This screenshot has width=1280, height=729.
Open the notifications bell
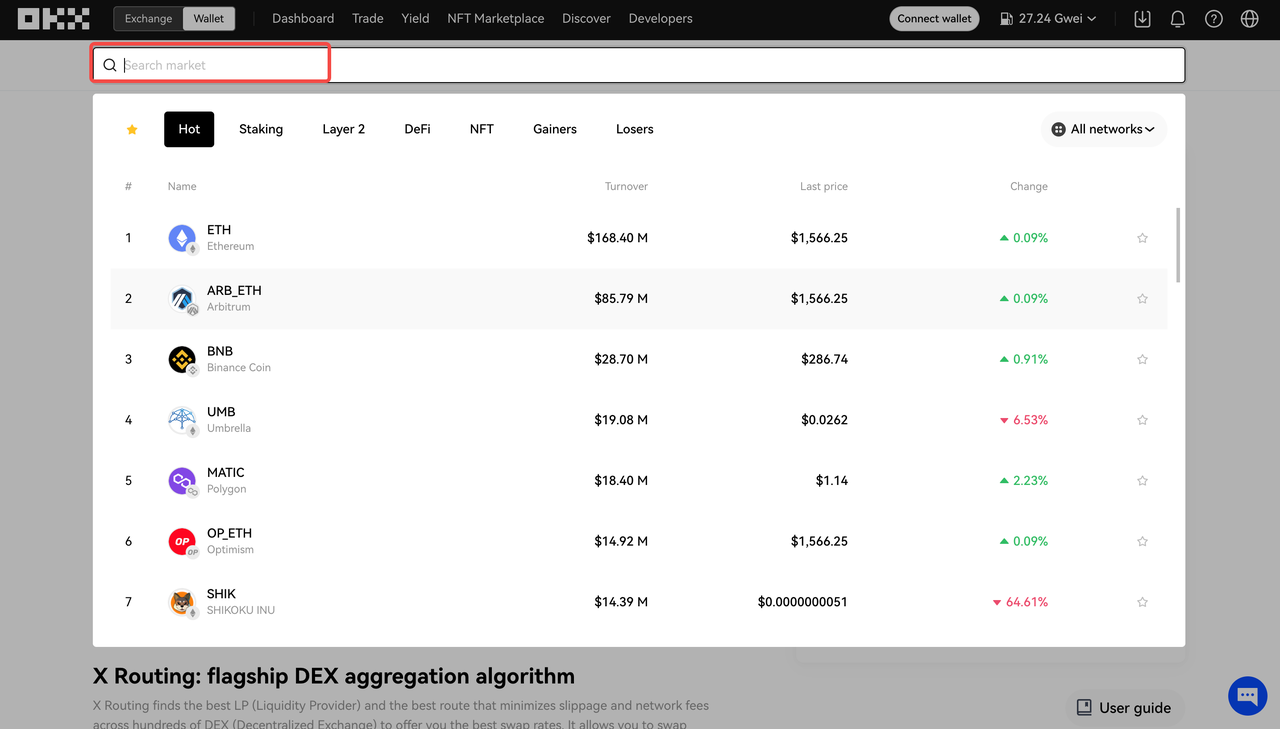[1178, 18]
